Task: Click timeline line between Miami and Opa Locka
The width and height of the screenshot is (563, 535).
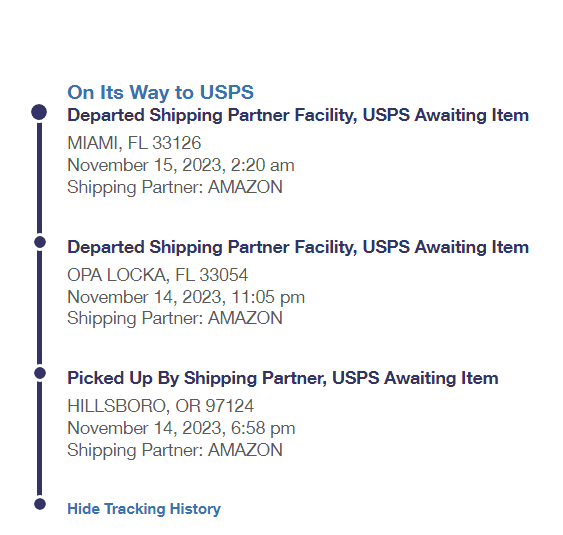Action: click(39, 178)
